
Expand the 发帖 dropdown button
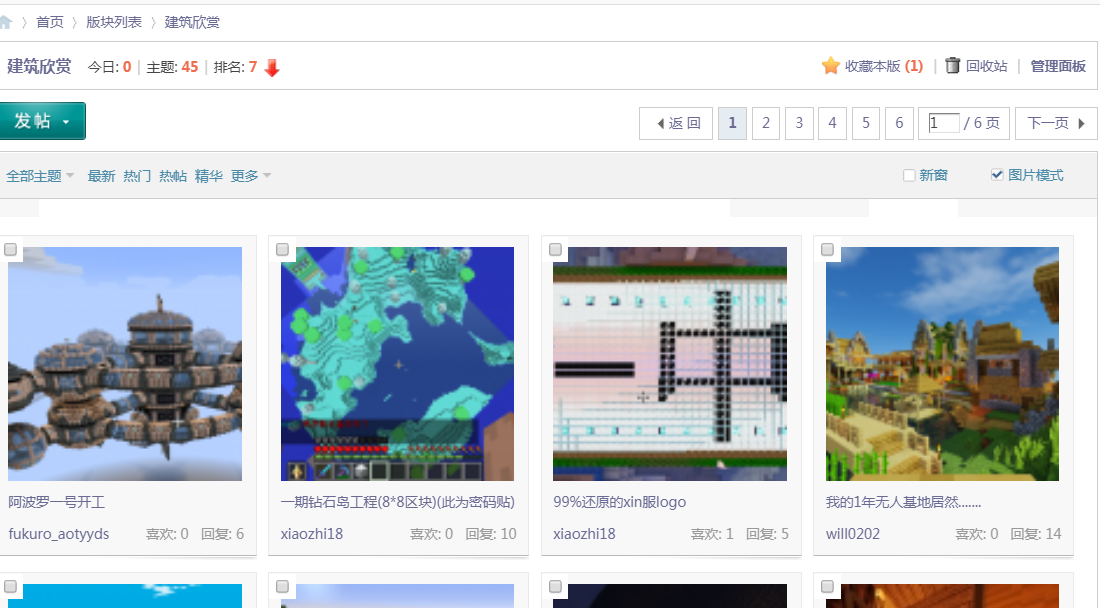[x=66, y=122]
